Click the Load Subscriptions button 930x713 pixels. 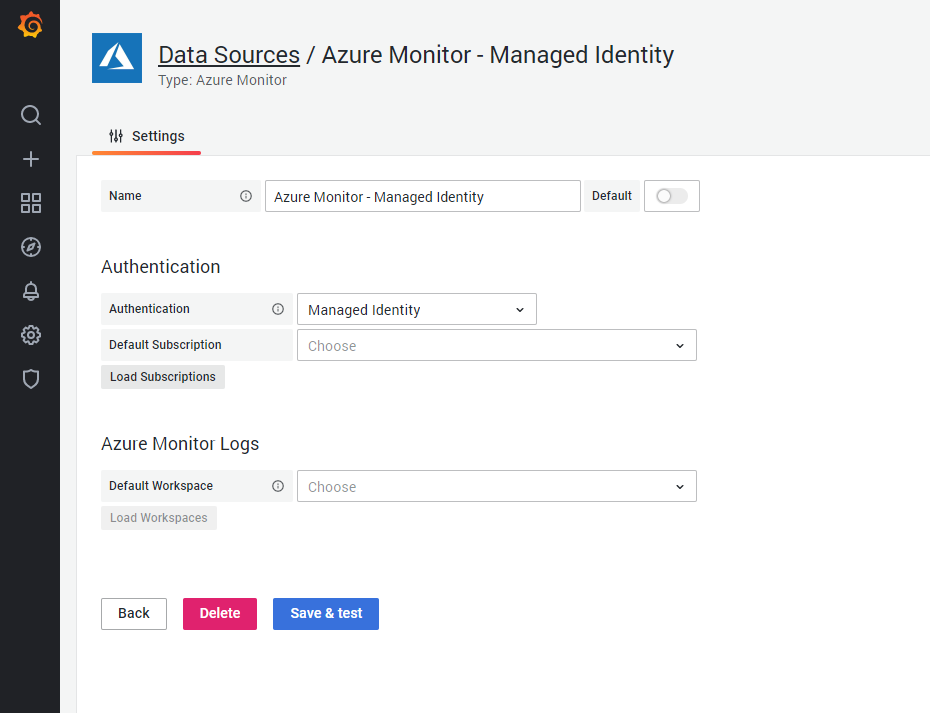click(x=162, y=377)
